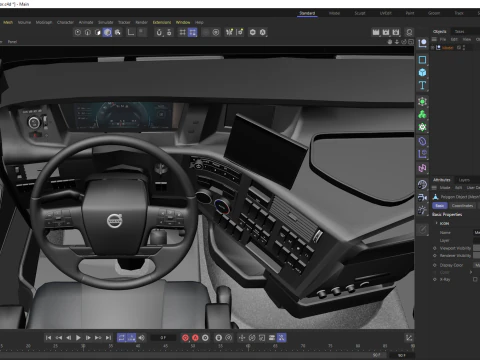Click the viewport zoom arrow icon
This screenshot has height=360, width=480.
coord(397,42)
